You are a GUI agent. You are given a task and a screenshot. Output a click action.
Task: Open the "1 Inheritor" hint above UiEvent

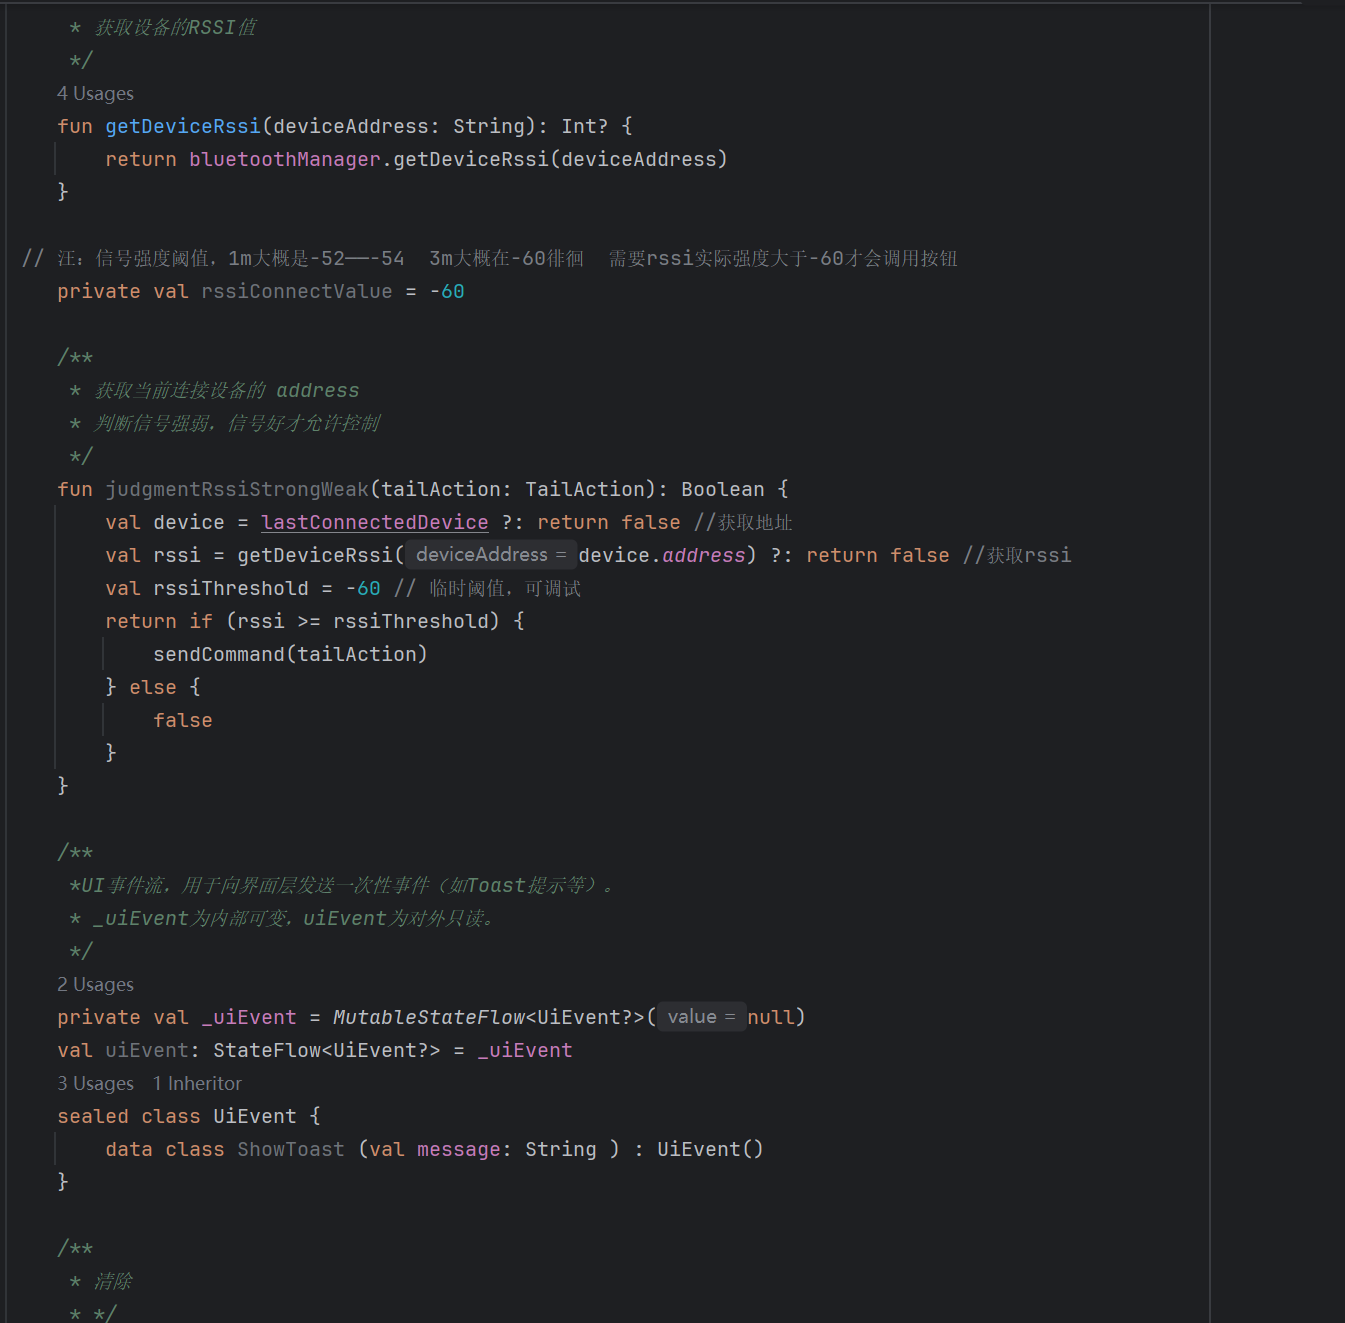coord(197,1083)
